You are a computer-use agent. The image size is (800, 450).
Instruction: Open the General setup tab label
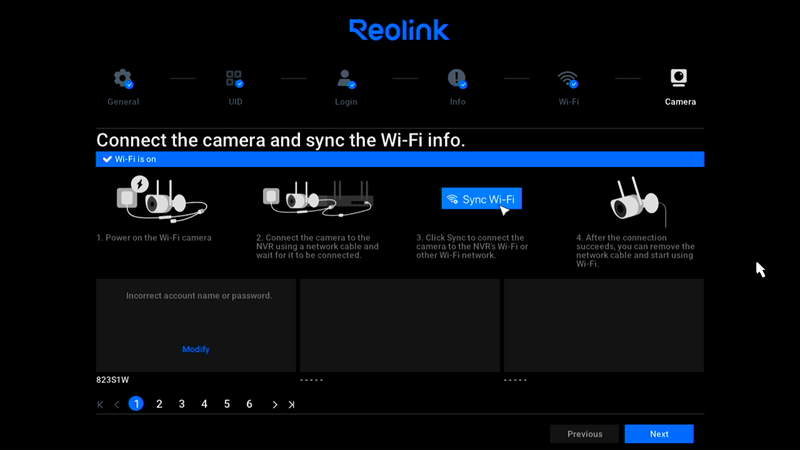point(123,102)
